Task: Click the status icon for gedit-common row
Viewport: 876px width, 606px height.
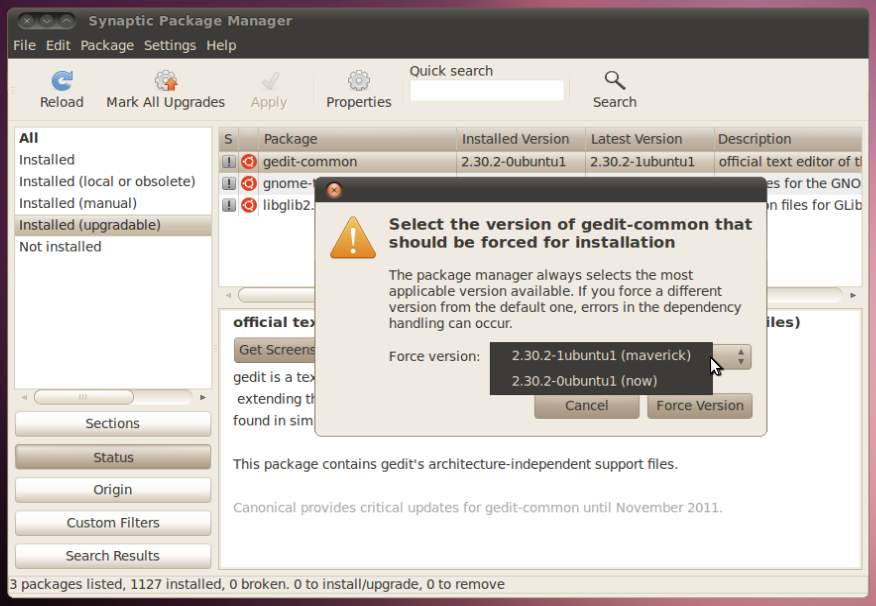Action: tap(228, 162)
